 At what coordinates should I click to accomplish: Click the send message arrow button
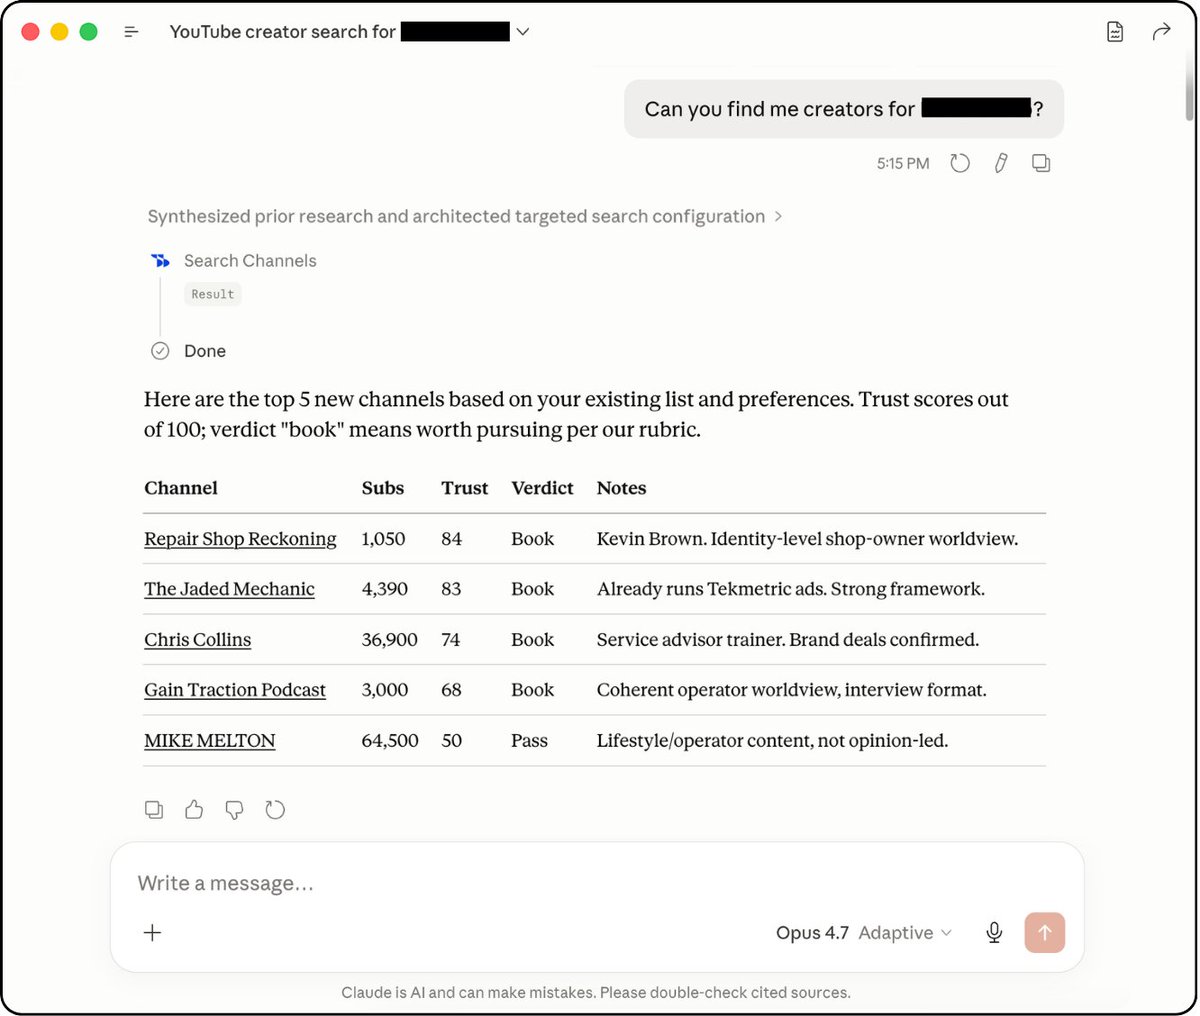pos(1045,933)
